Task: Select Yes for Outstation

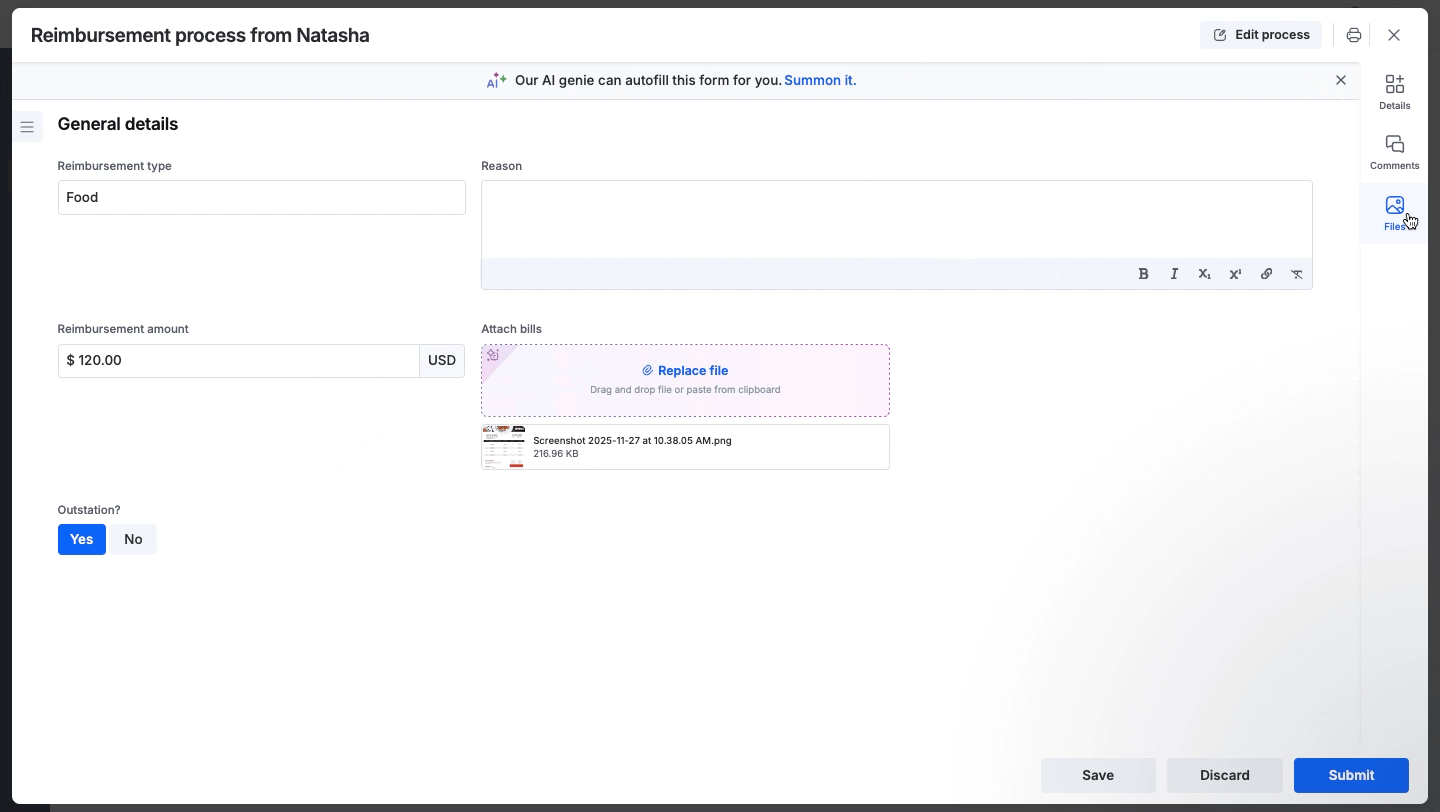Action: click(81, 539)
